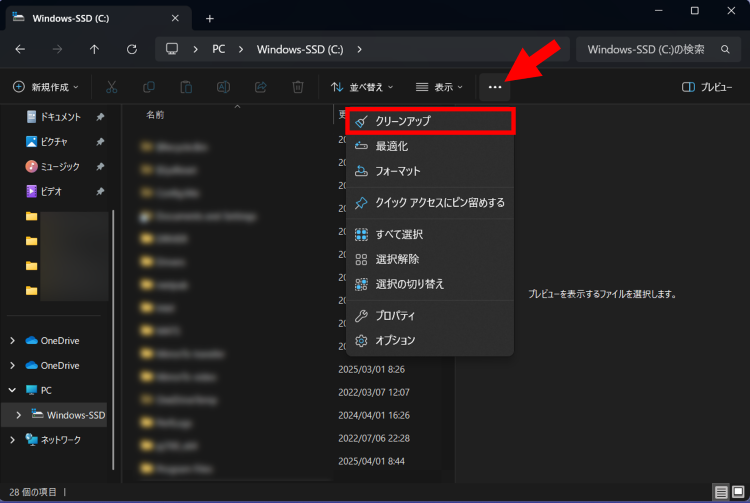The width and height of the screenshot is (750, 503).
Task: Click the Share toolbar icon
Action: (x=261, y=87)
